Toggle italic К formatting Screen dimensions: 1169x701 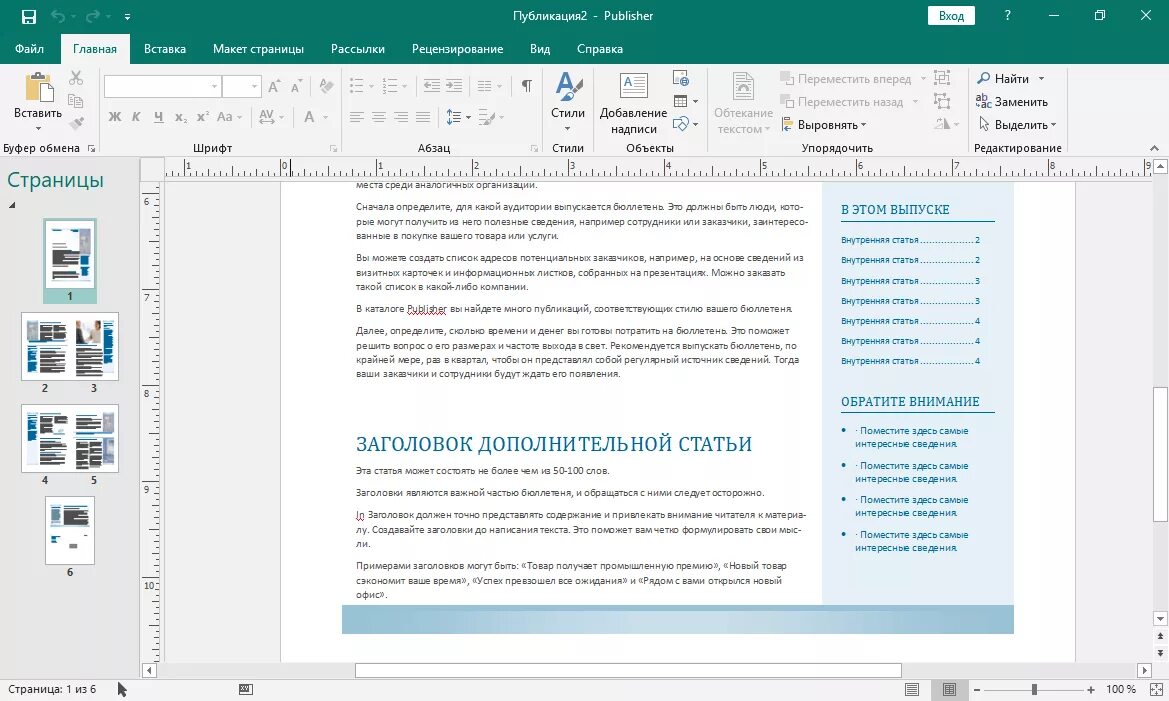pos(136,117)
